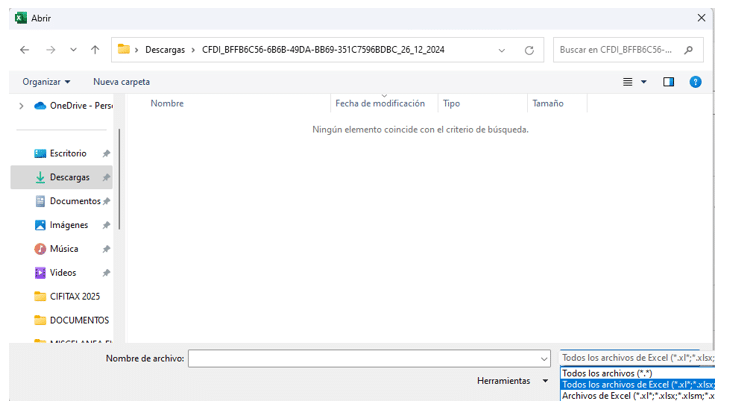Open recent locations dropdown arrow
Viewport: 742px width, 412px height.
tap(73, 49)
